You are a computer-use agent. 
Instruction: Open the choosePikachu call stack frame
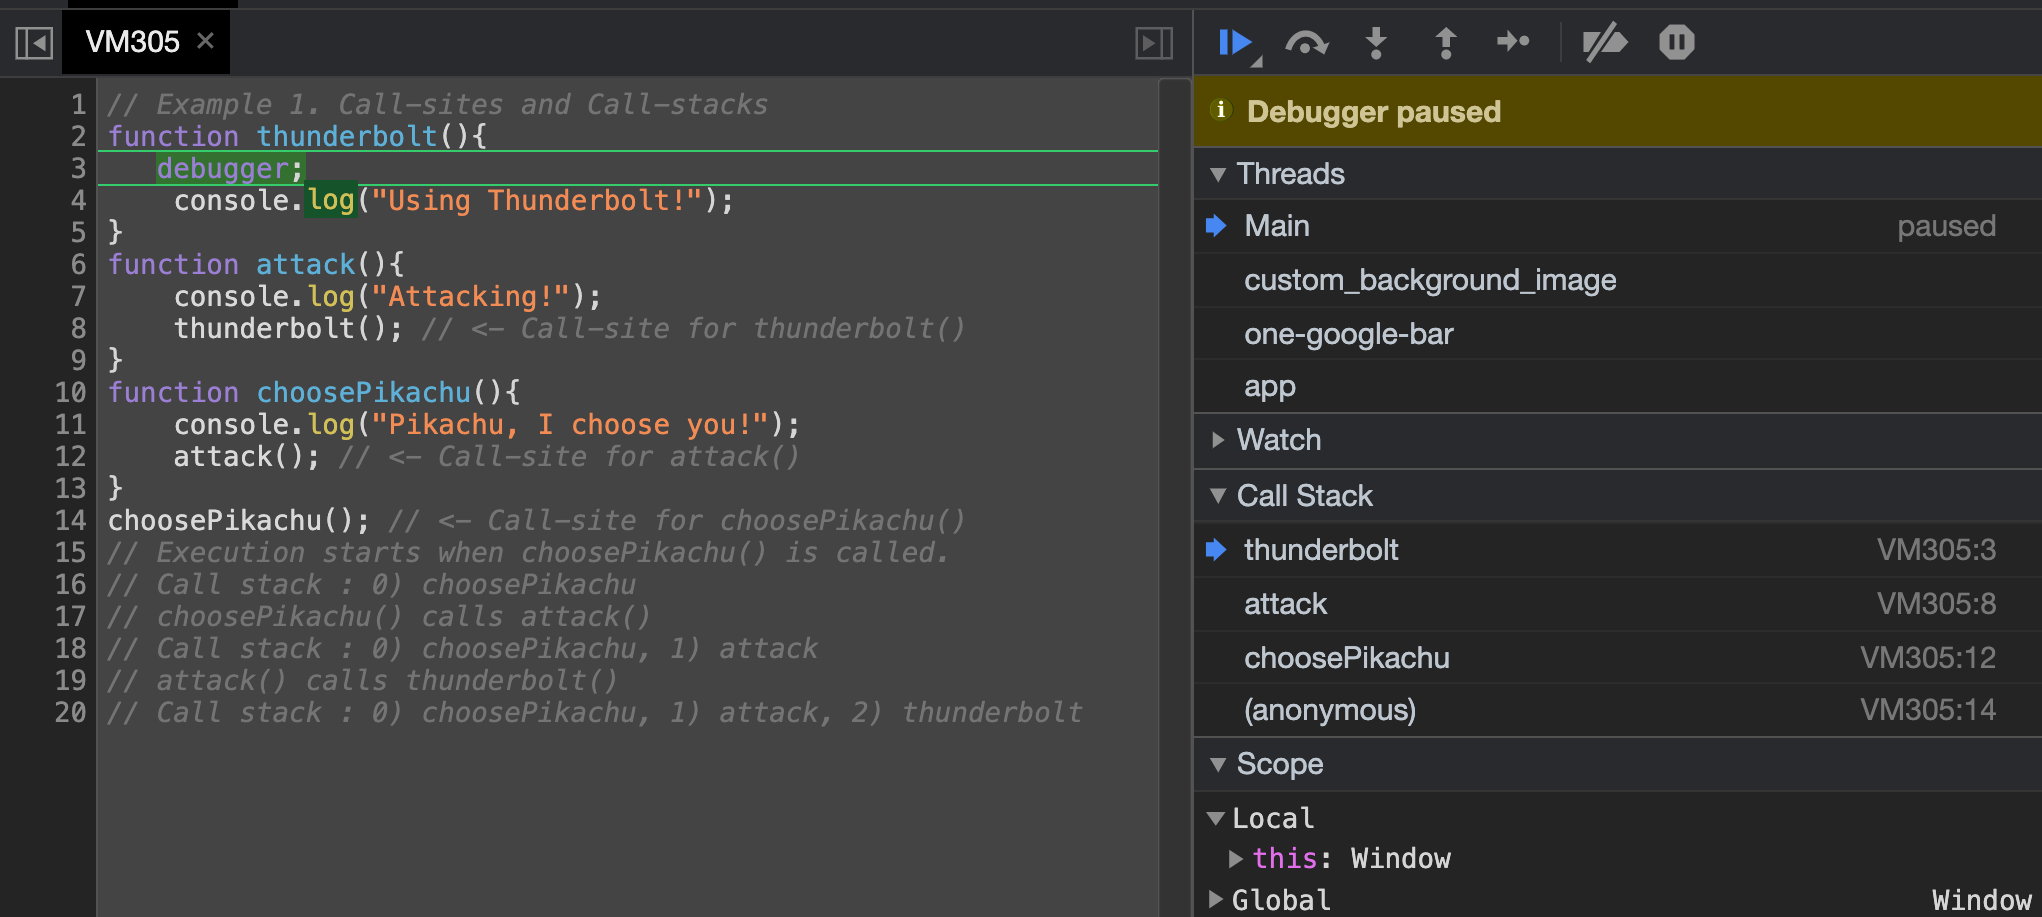click(x=1346, y=657)
